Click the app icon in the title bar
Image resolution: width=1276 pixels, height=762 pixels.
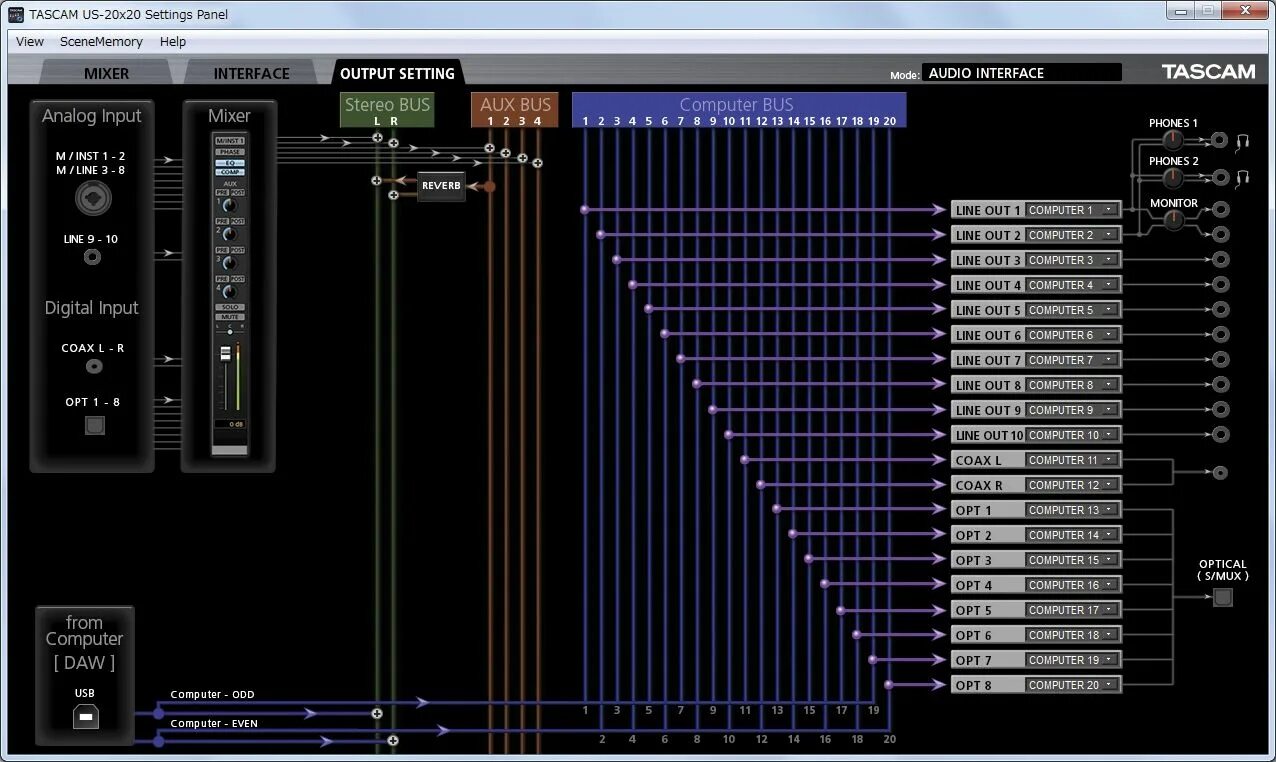(x=16, y=14)
